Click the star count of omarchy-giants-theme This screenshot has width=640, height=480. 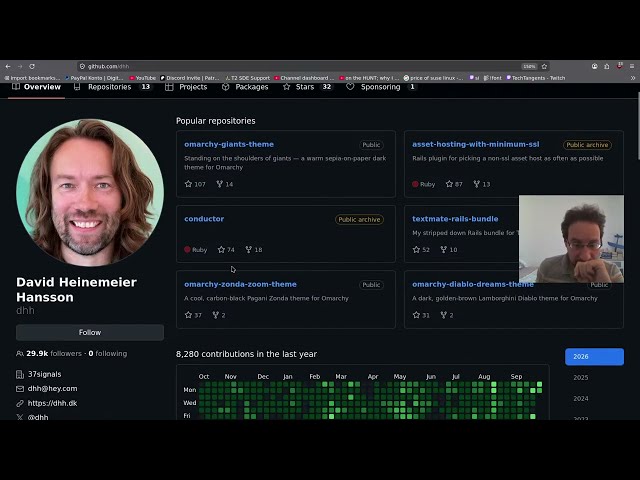tap(195, 184)
